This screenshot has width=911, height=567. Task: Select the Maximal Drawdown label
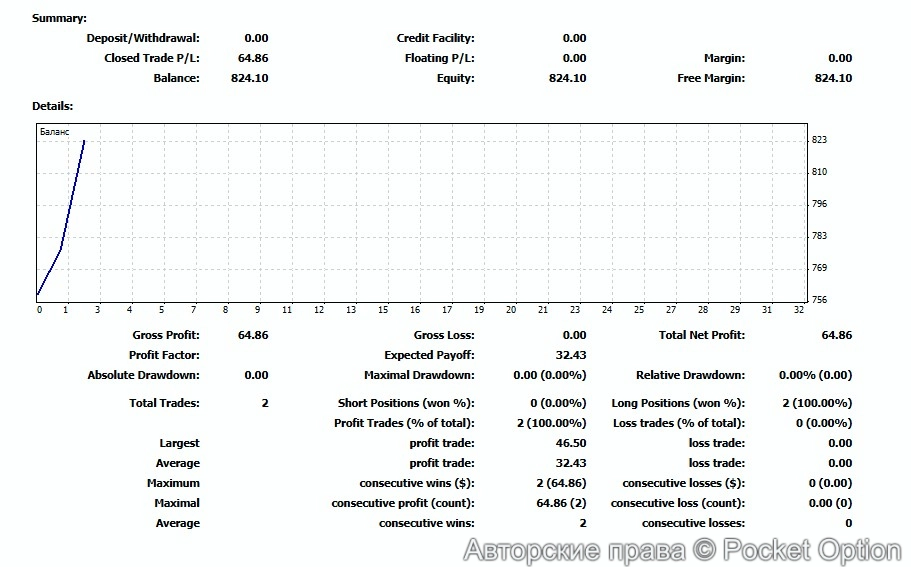419,375
